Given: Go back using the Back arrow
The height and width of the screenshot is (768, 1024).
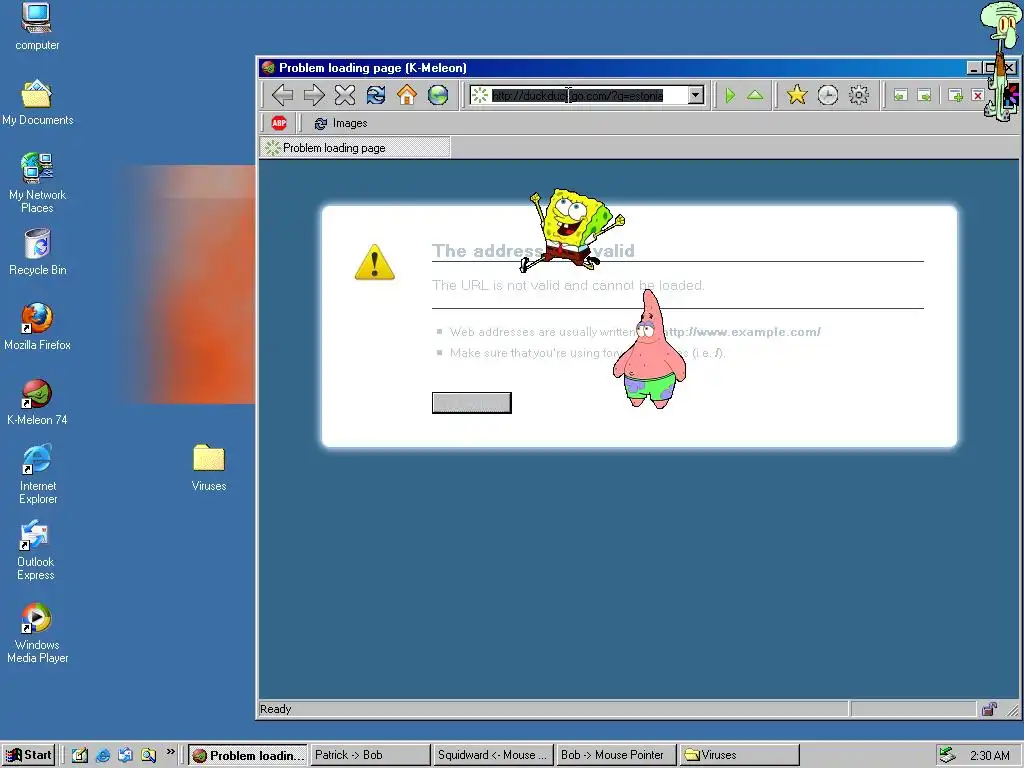Looking at the screenshot, I should (x=282, y=95).
